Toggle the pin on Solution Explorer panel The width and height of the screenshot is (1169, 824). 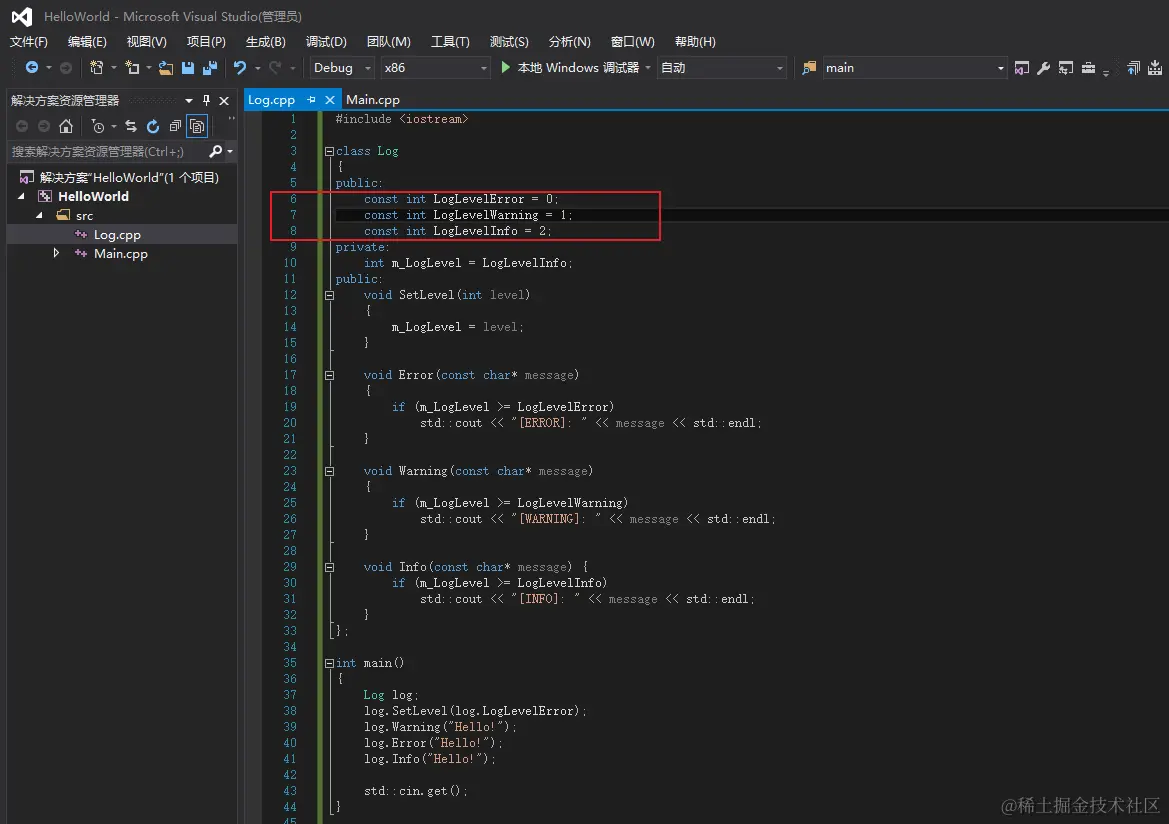point(207,101)
